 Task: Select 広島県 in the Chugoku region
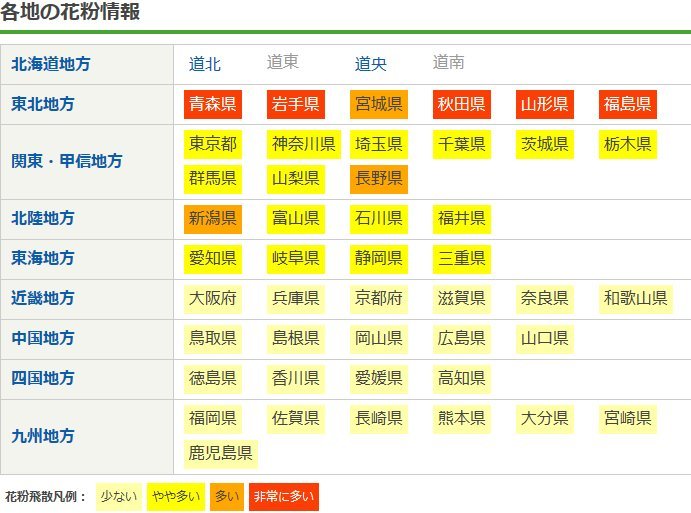461,338
